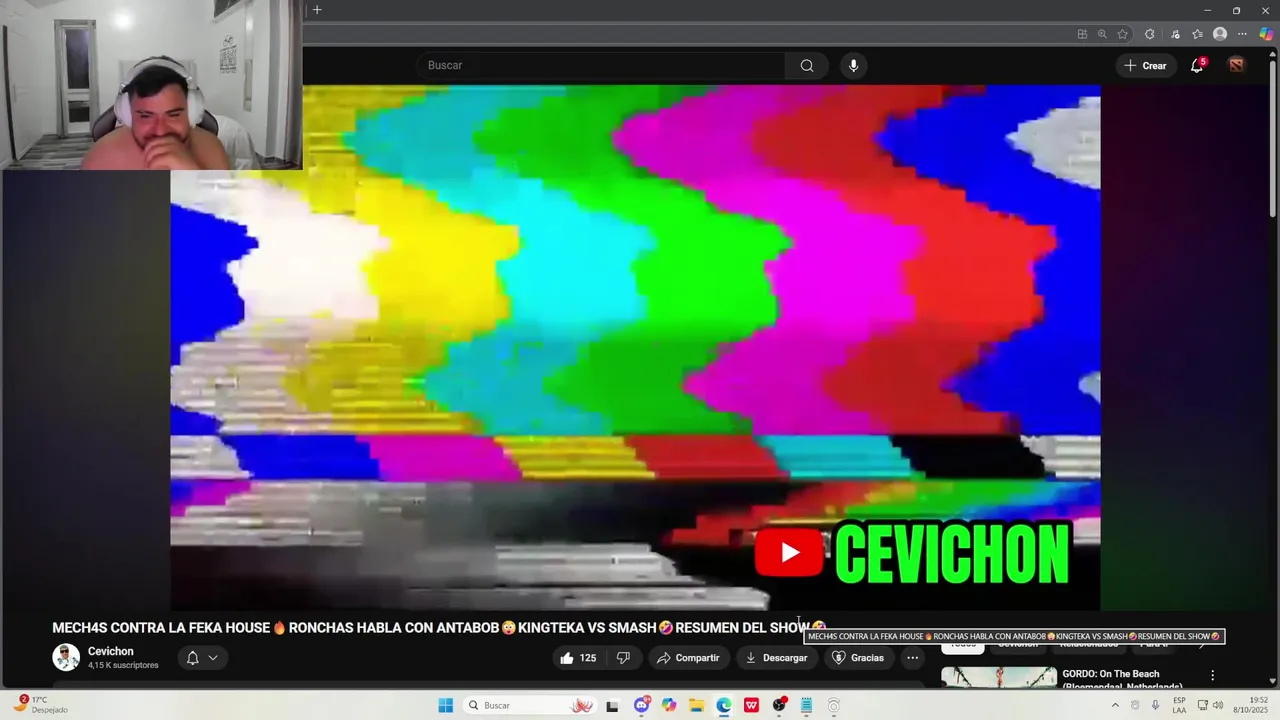Click the Crear button
Viewport: 1280px width, 720px height.
click(x=1145, y=66)
